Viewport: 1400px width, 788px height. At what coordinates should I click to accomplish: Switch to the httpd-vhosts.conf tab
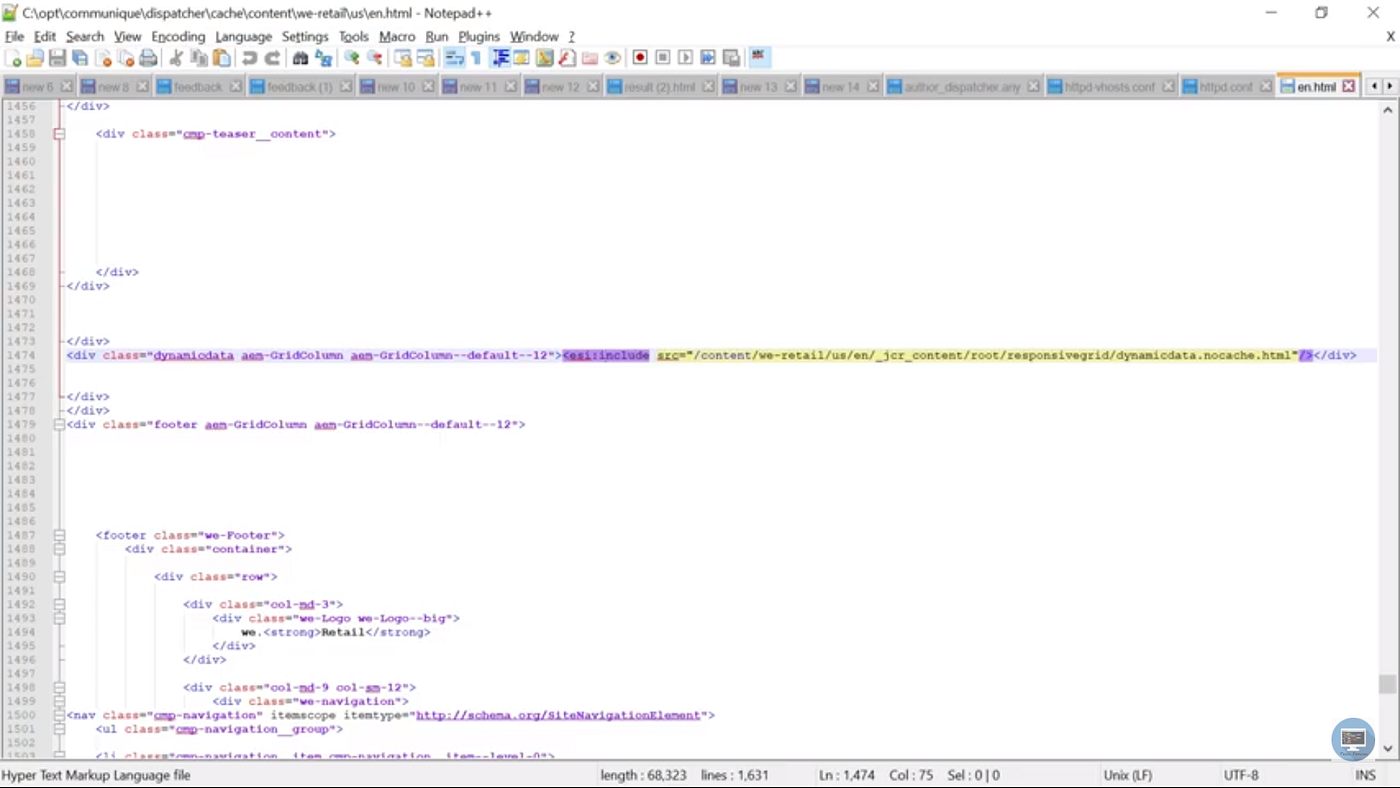[x=1109, y=87]
